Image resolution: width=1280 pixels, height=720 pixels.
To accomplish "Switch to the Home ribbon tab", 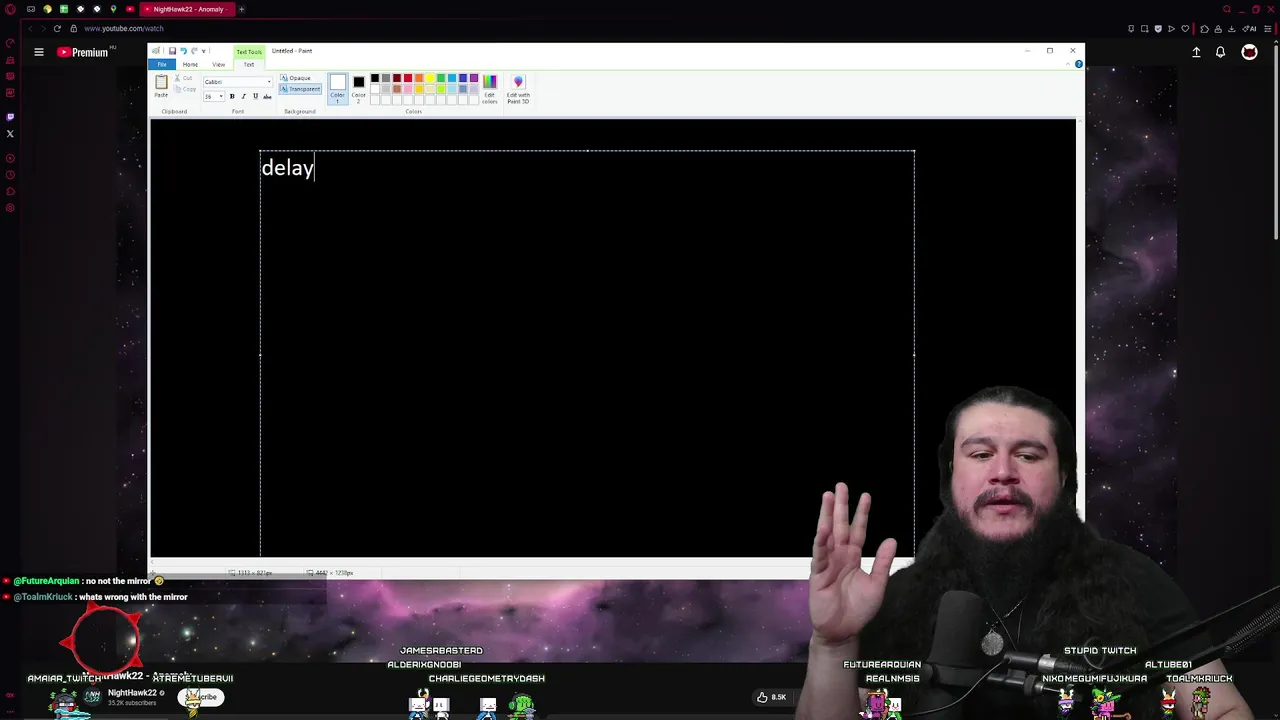I will pyautogui.click(x=190, y=64).
